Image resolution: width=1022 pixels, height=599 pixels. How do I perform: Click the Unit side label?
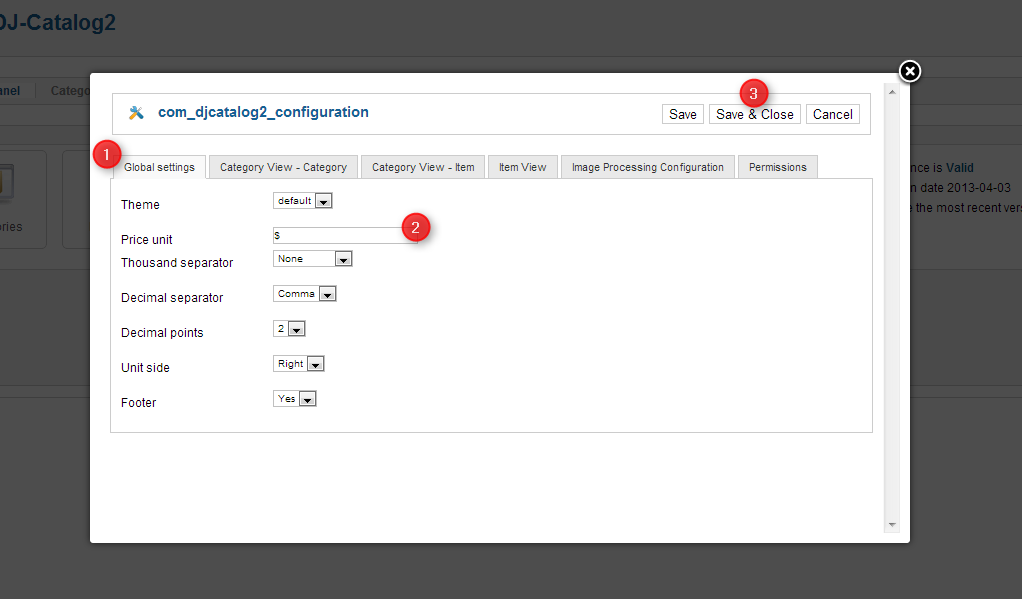145,368
